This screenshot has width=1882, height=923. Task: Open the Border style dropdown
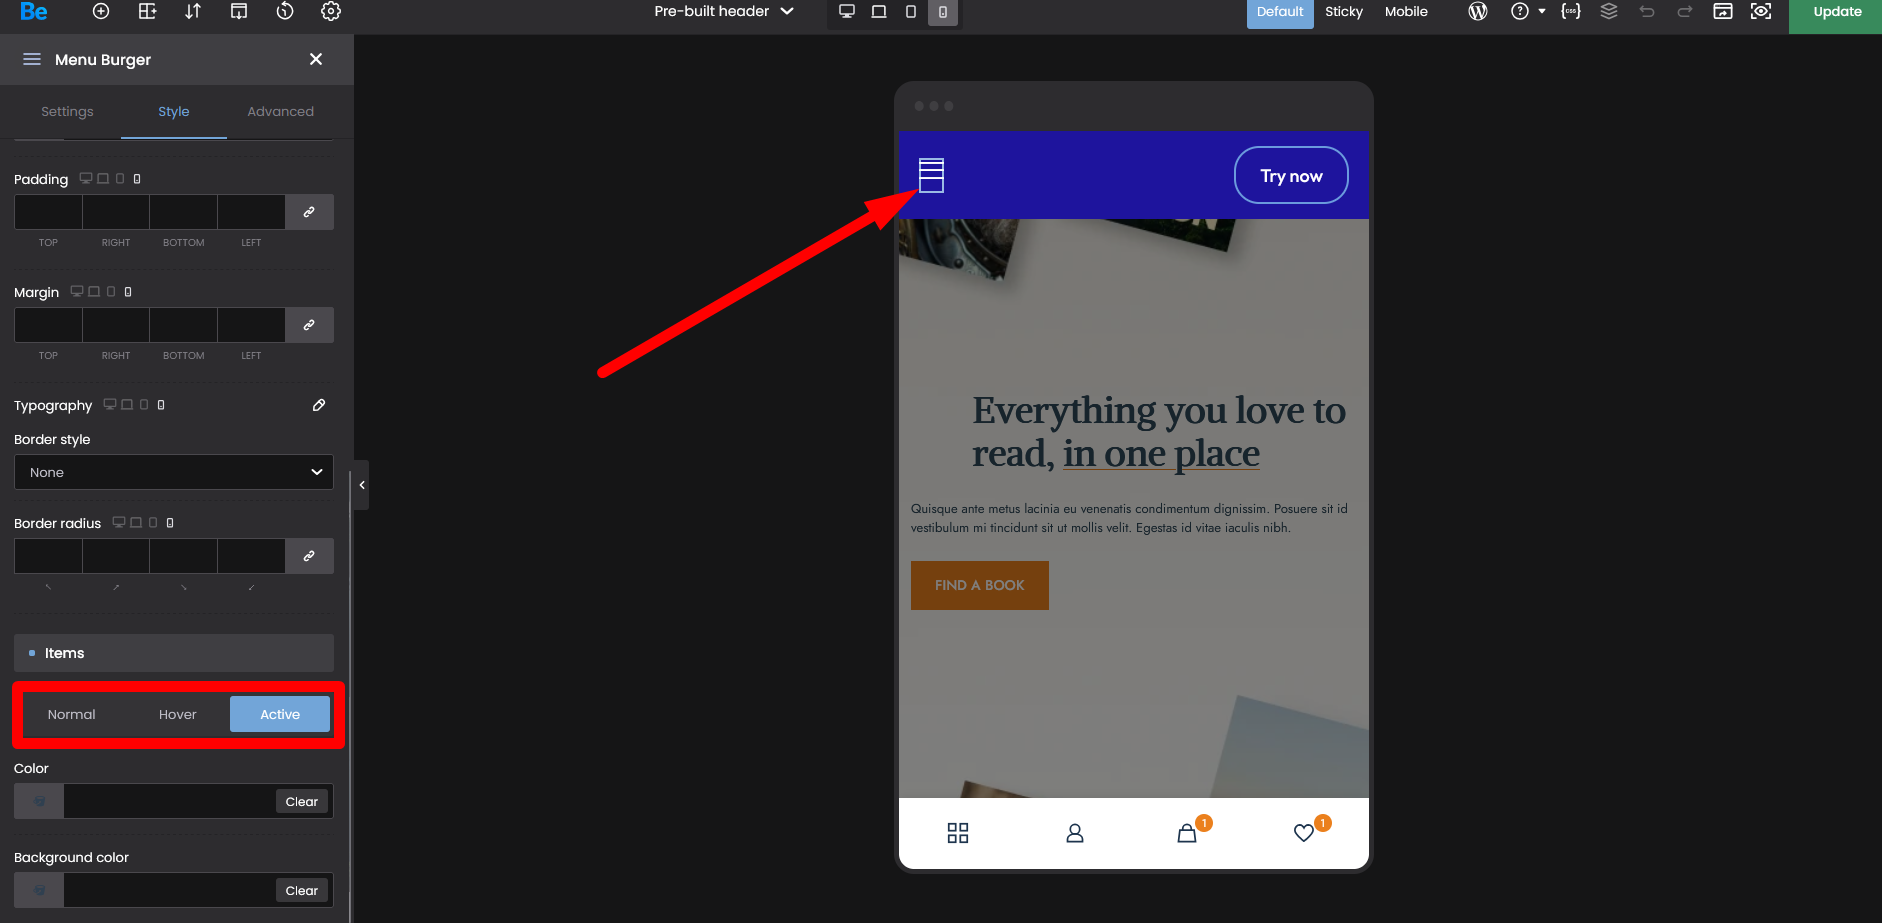pos(174,472)
